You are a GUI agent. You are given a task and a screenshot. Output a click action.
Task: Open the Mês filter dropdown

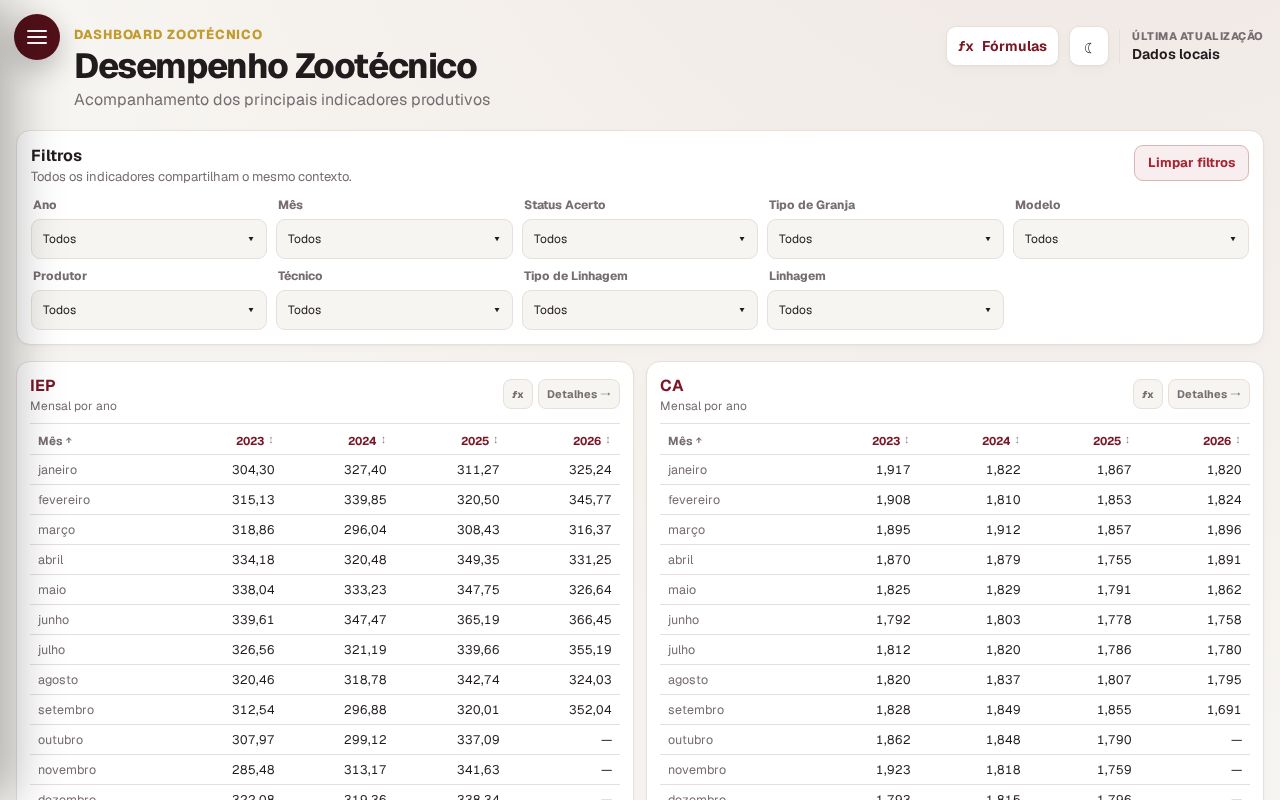click(x=394, y=239)
